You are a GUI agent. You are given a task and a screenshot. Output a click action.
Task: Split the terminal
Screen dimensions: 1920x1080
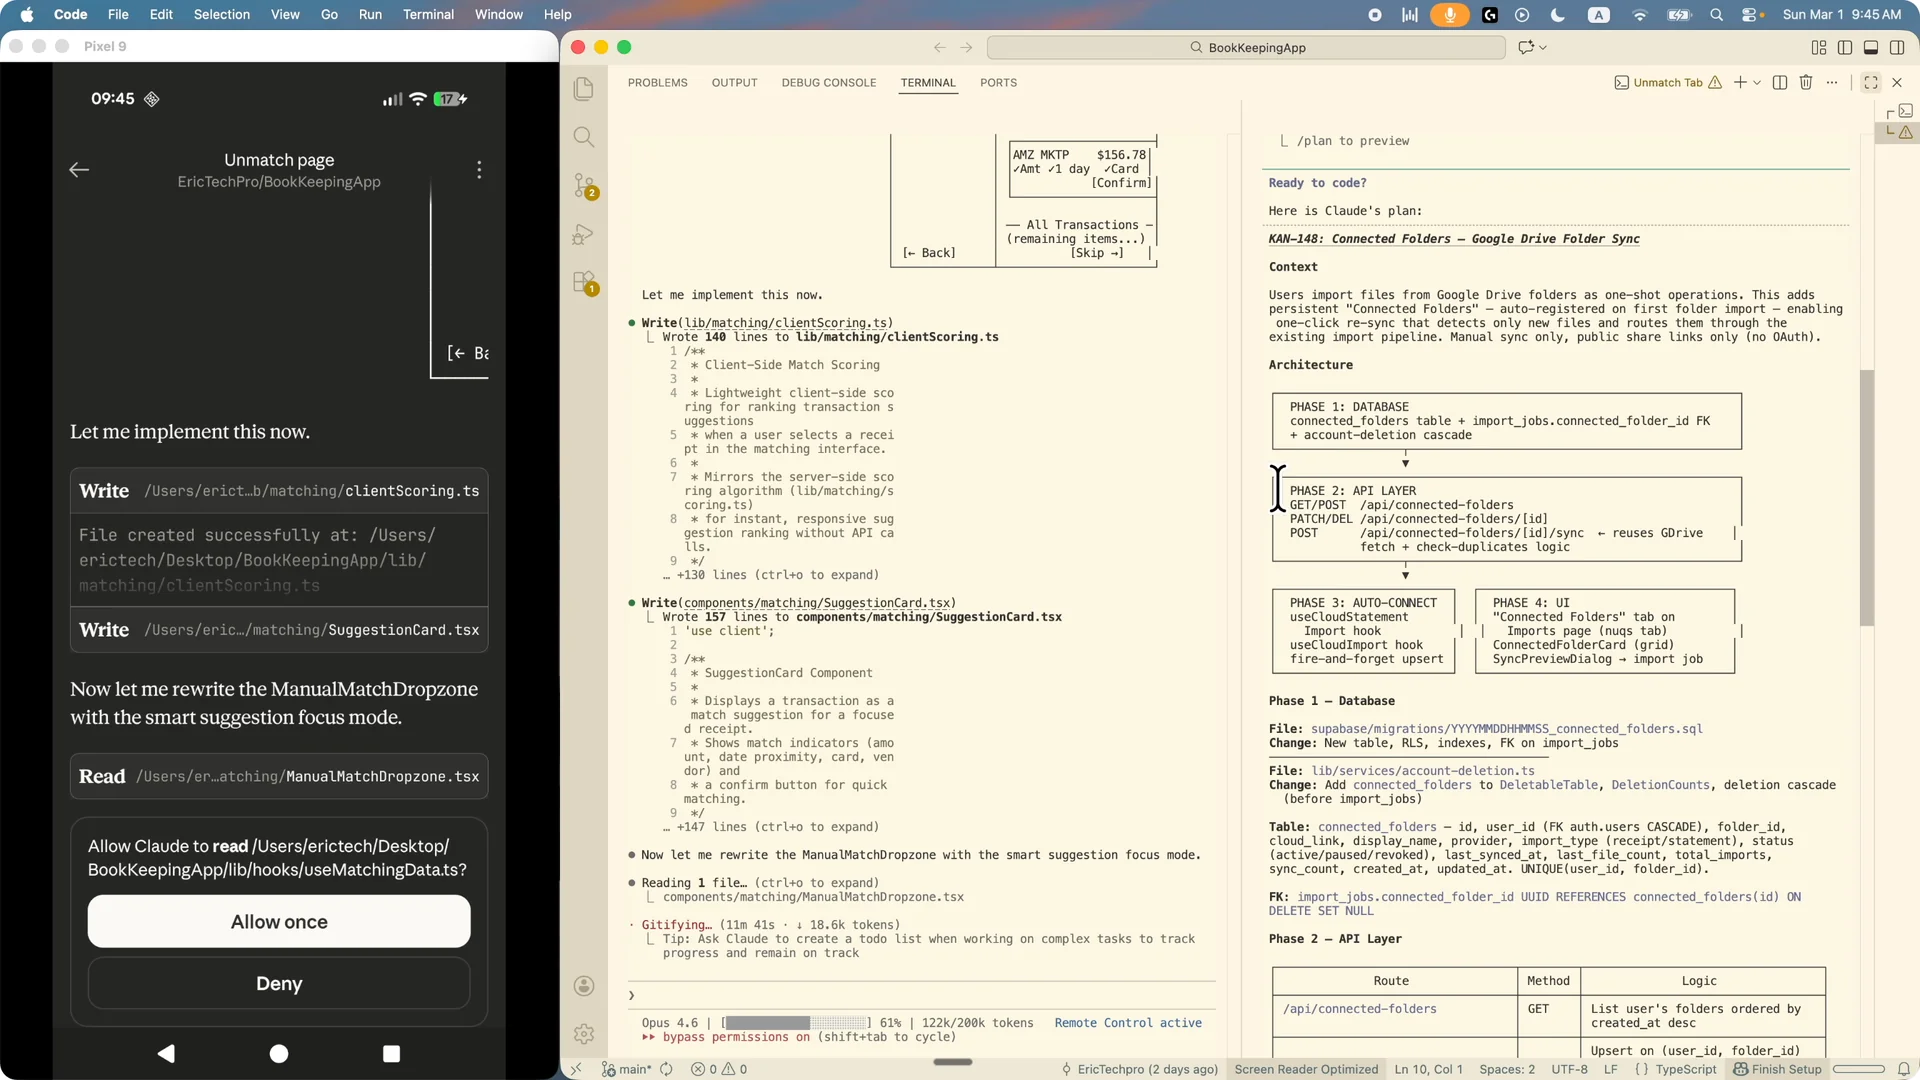coord(1780,83)
